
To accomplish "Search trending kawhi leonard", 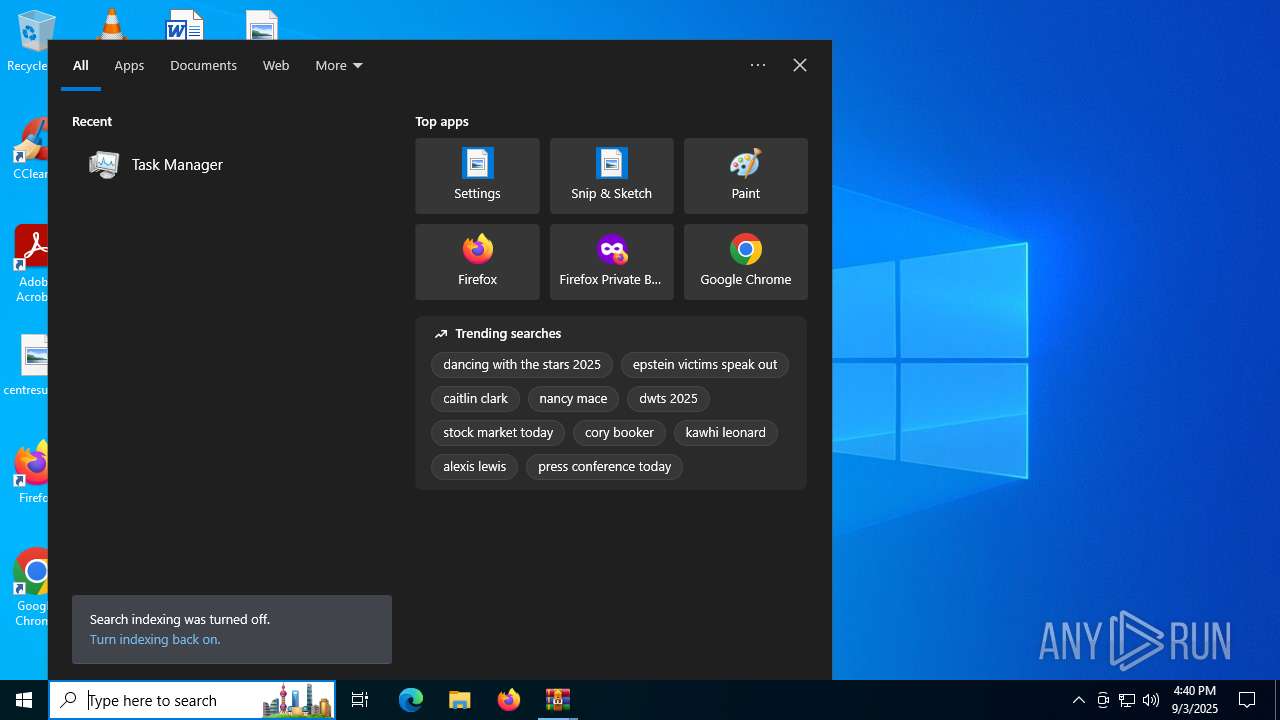I will (725, 433).
